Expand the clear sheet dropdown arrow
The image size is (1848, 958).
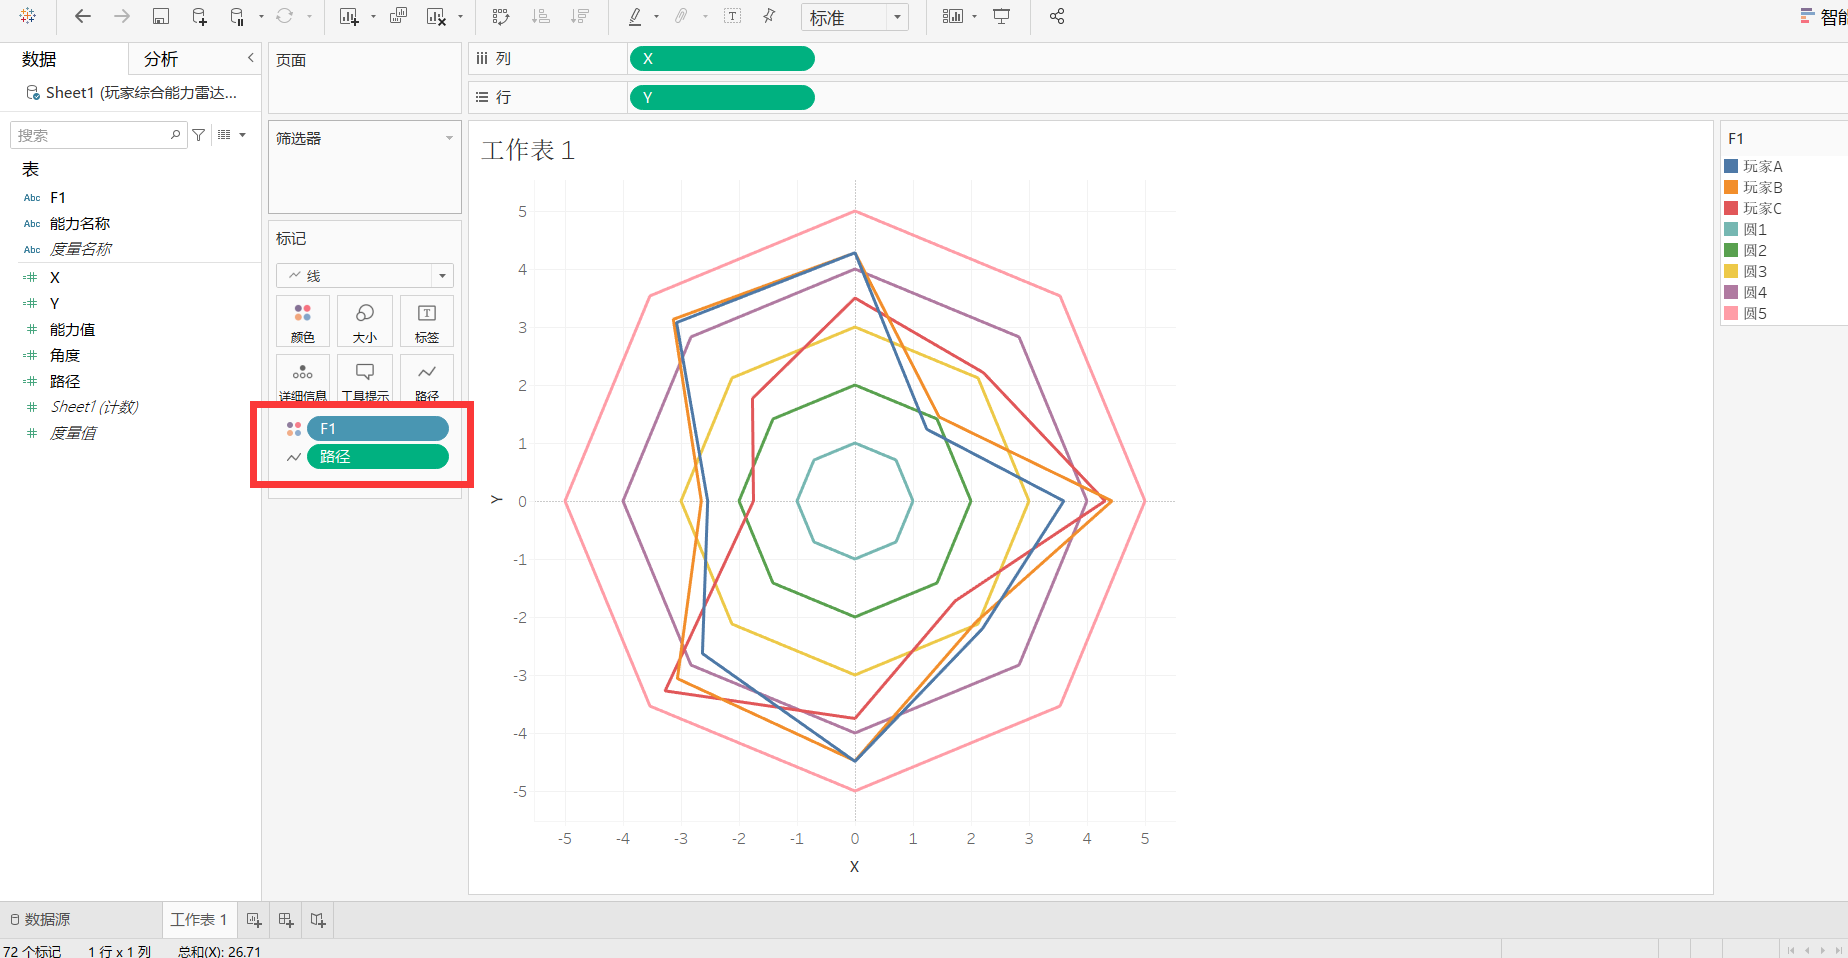pyautogui.click(x=460, y=17)
